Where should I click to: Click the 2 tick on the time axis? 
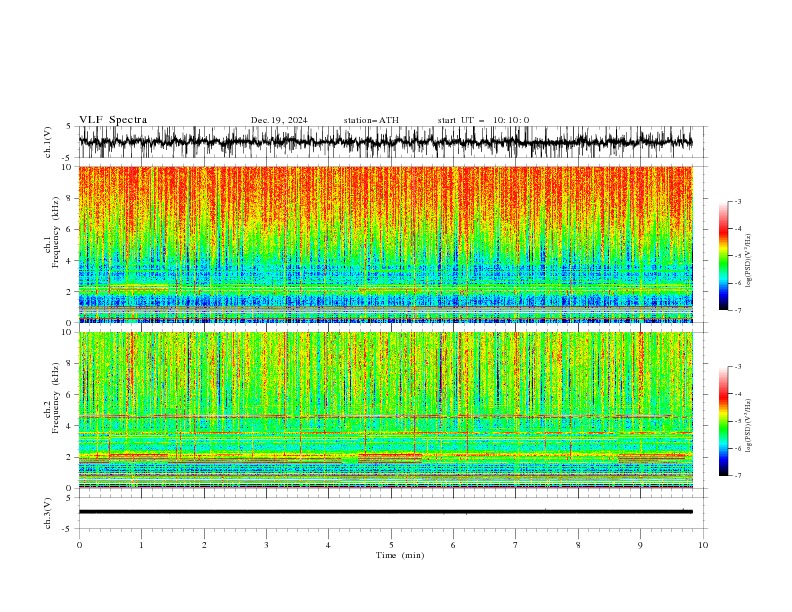coord(204,545)
